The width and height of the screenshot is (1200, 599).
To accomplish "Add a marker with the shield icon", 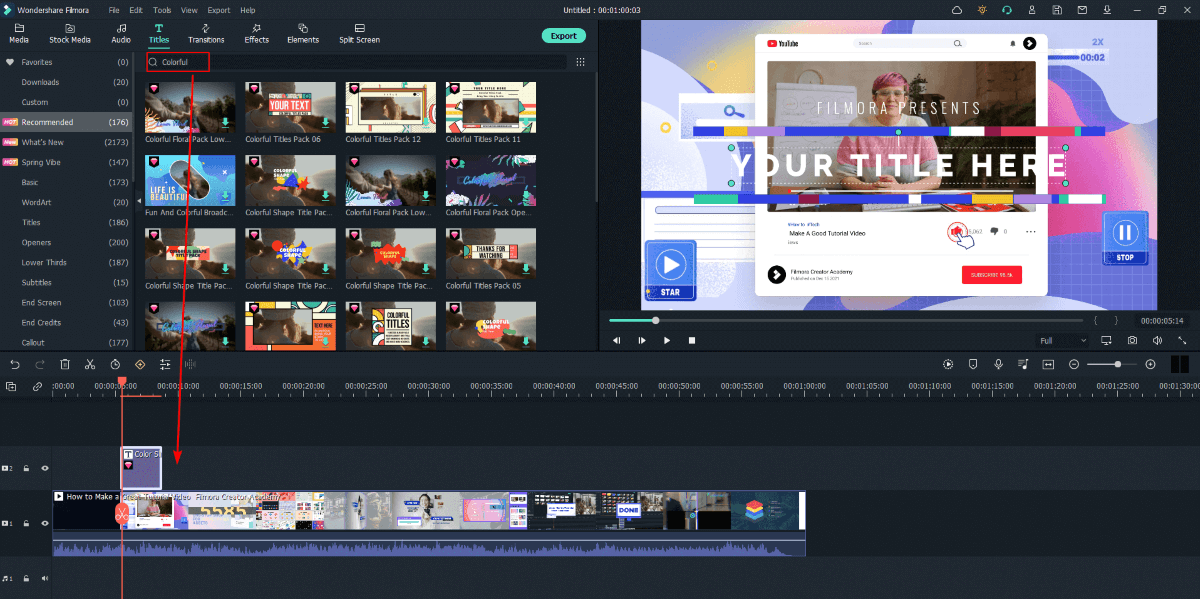I will point(973,365).
